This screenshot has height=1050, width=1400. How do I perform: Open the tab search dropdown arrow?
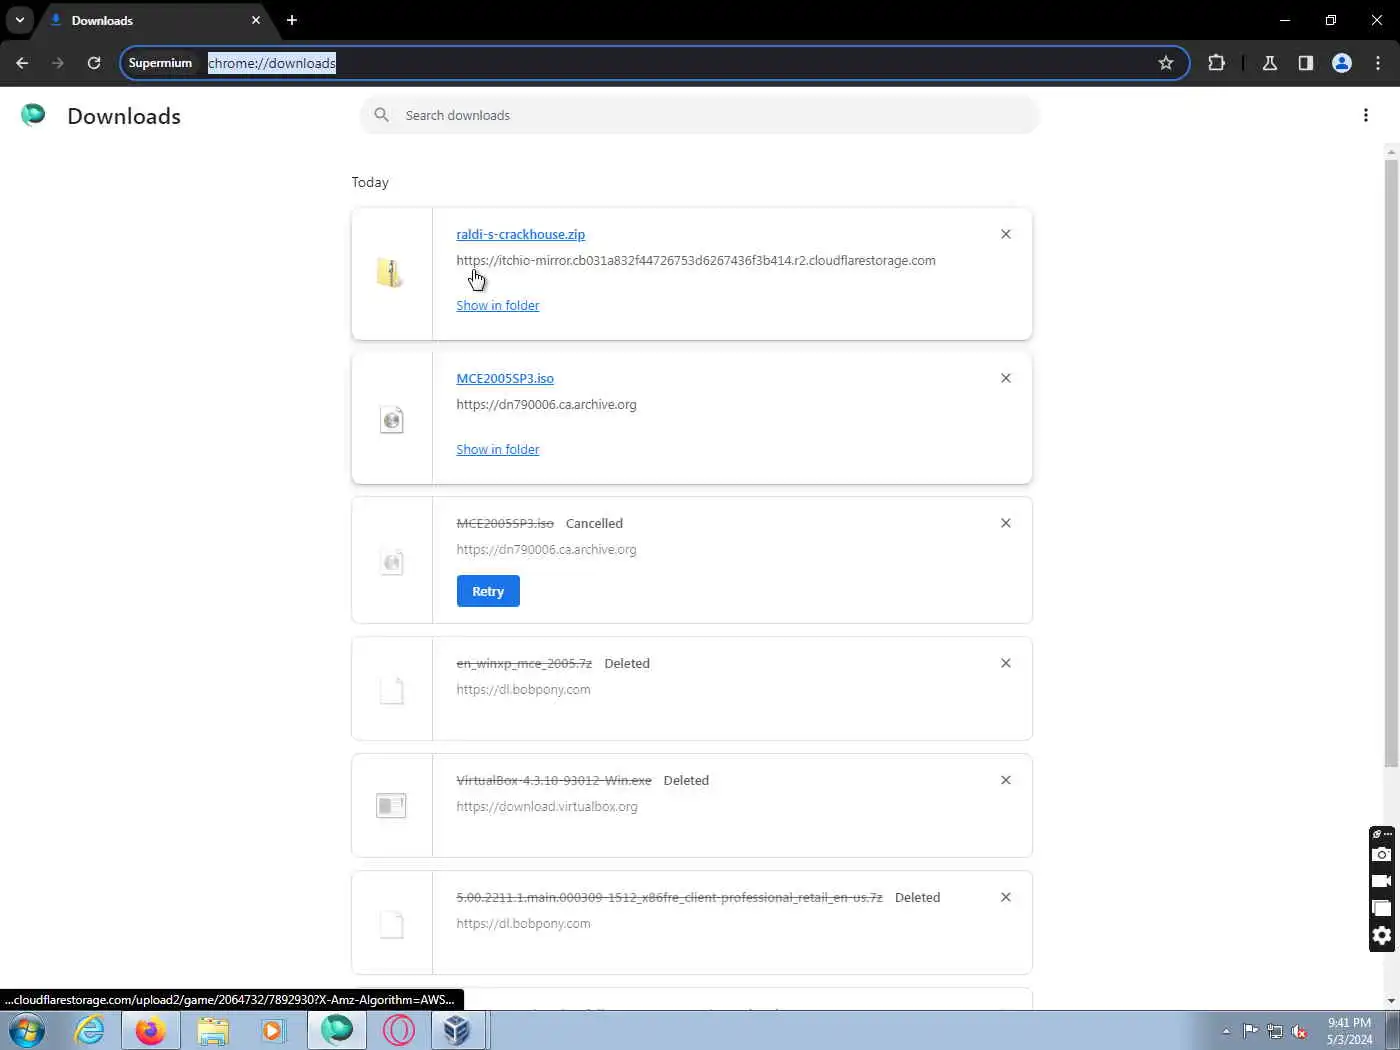click(x=20, y=20)
